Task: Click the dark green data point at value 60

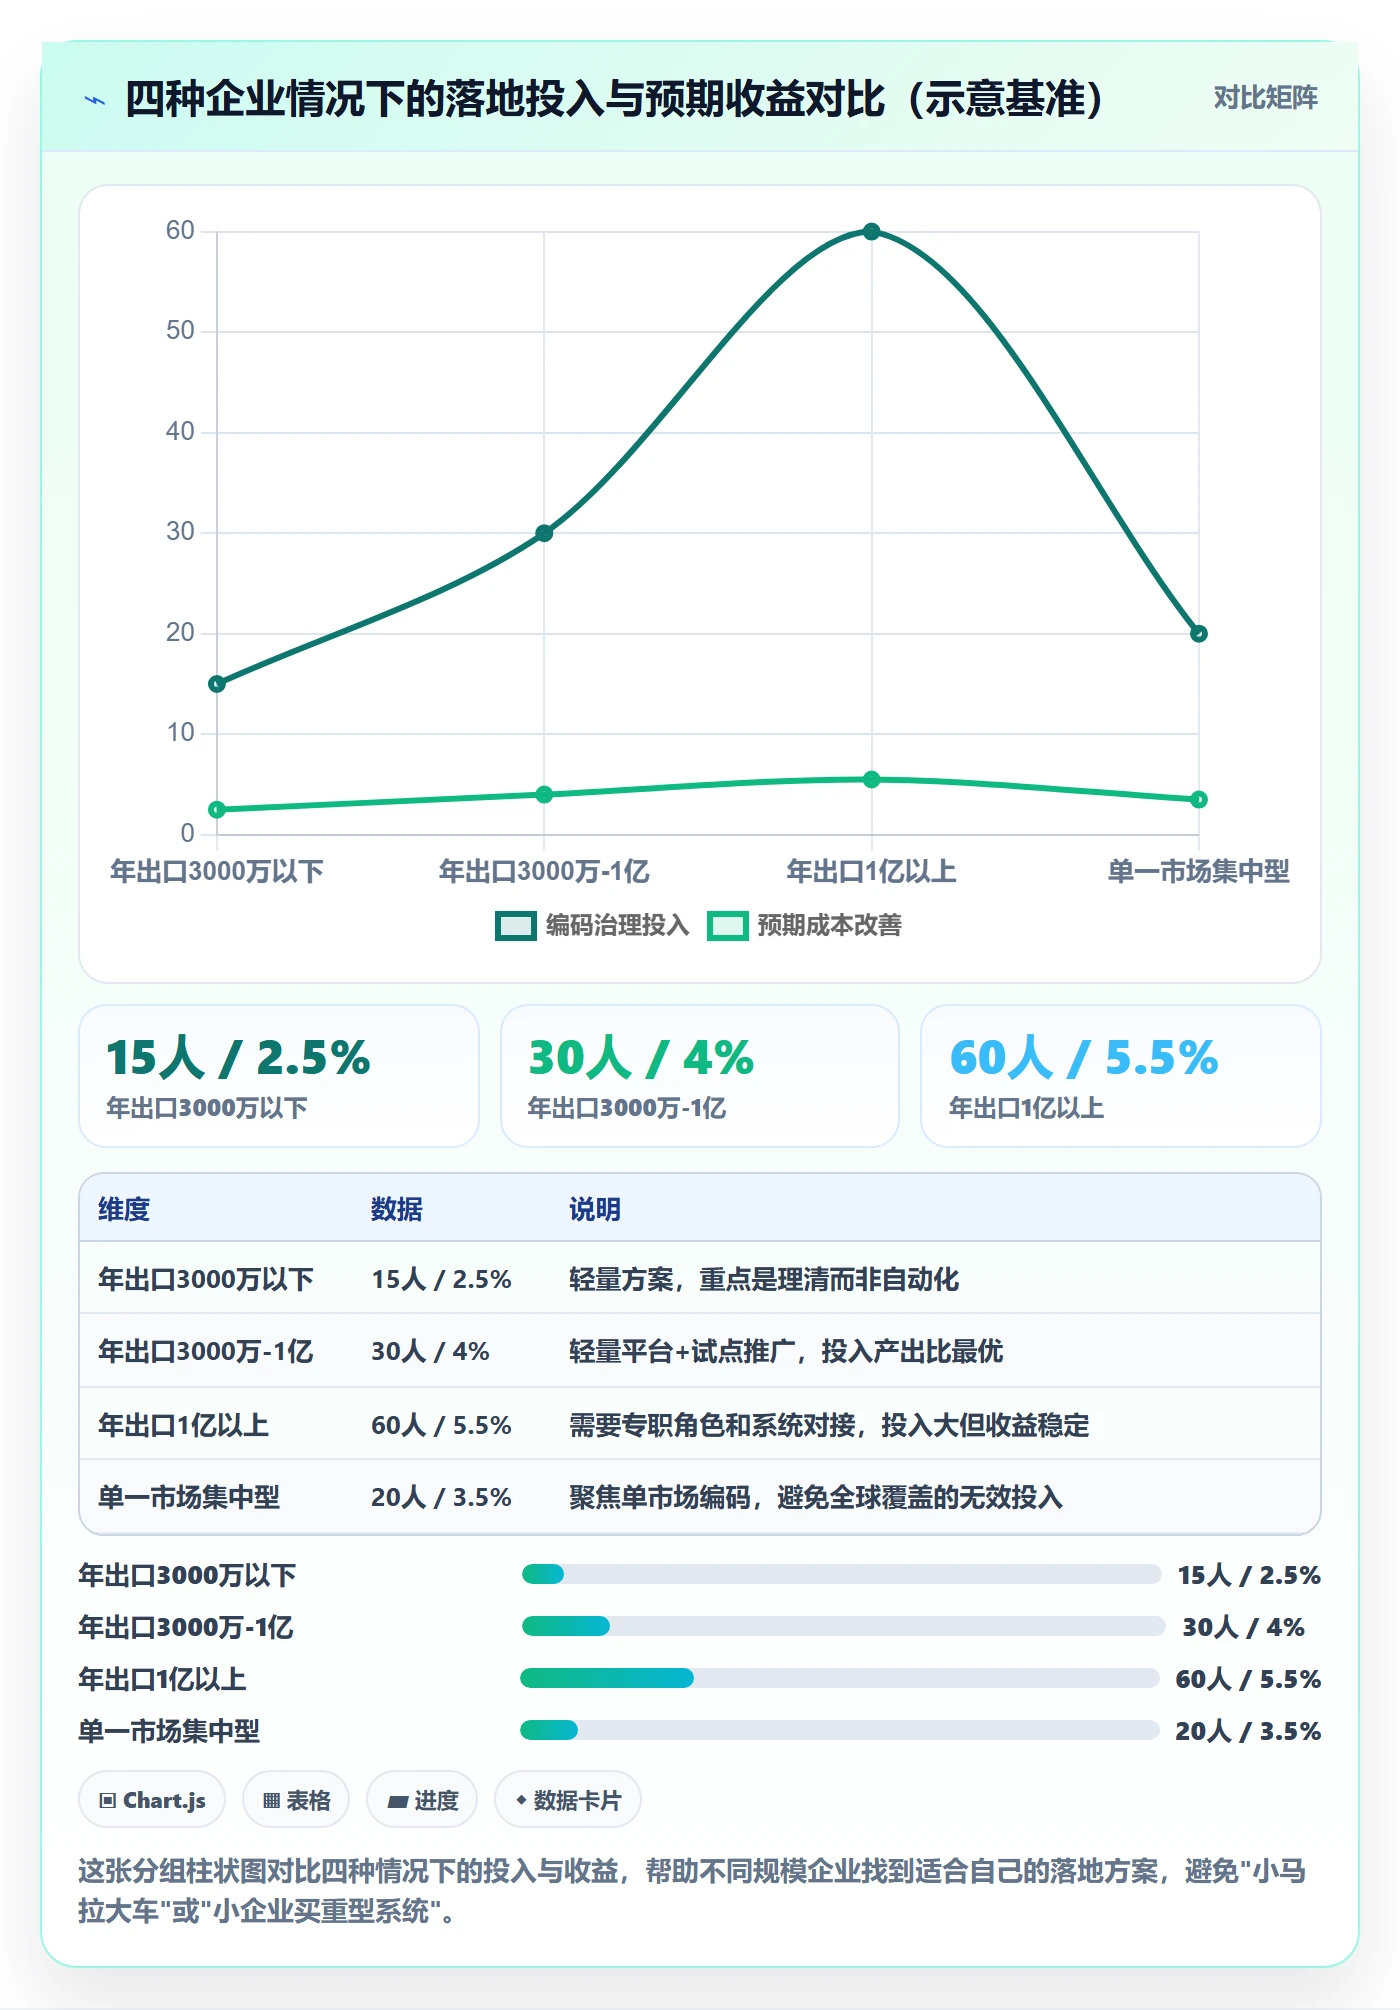Action: point(871,232)
